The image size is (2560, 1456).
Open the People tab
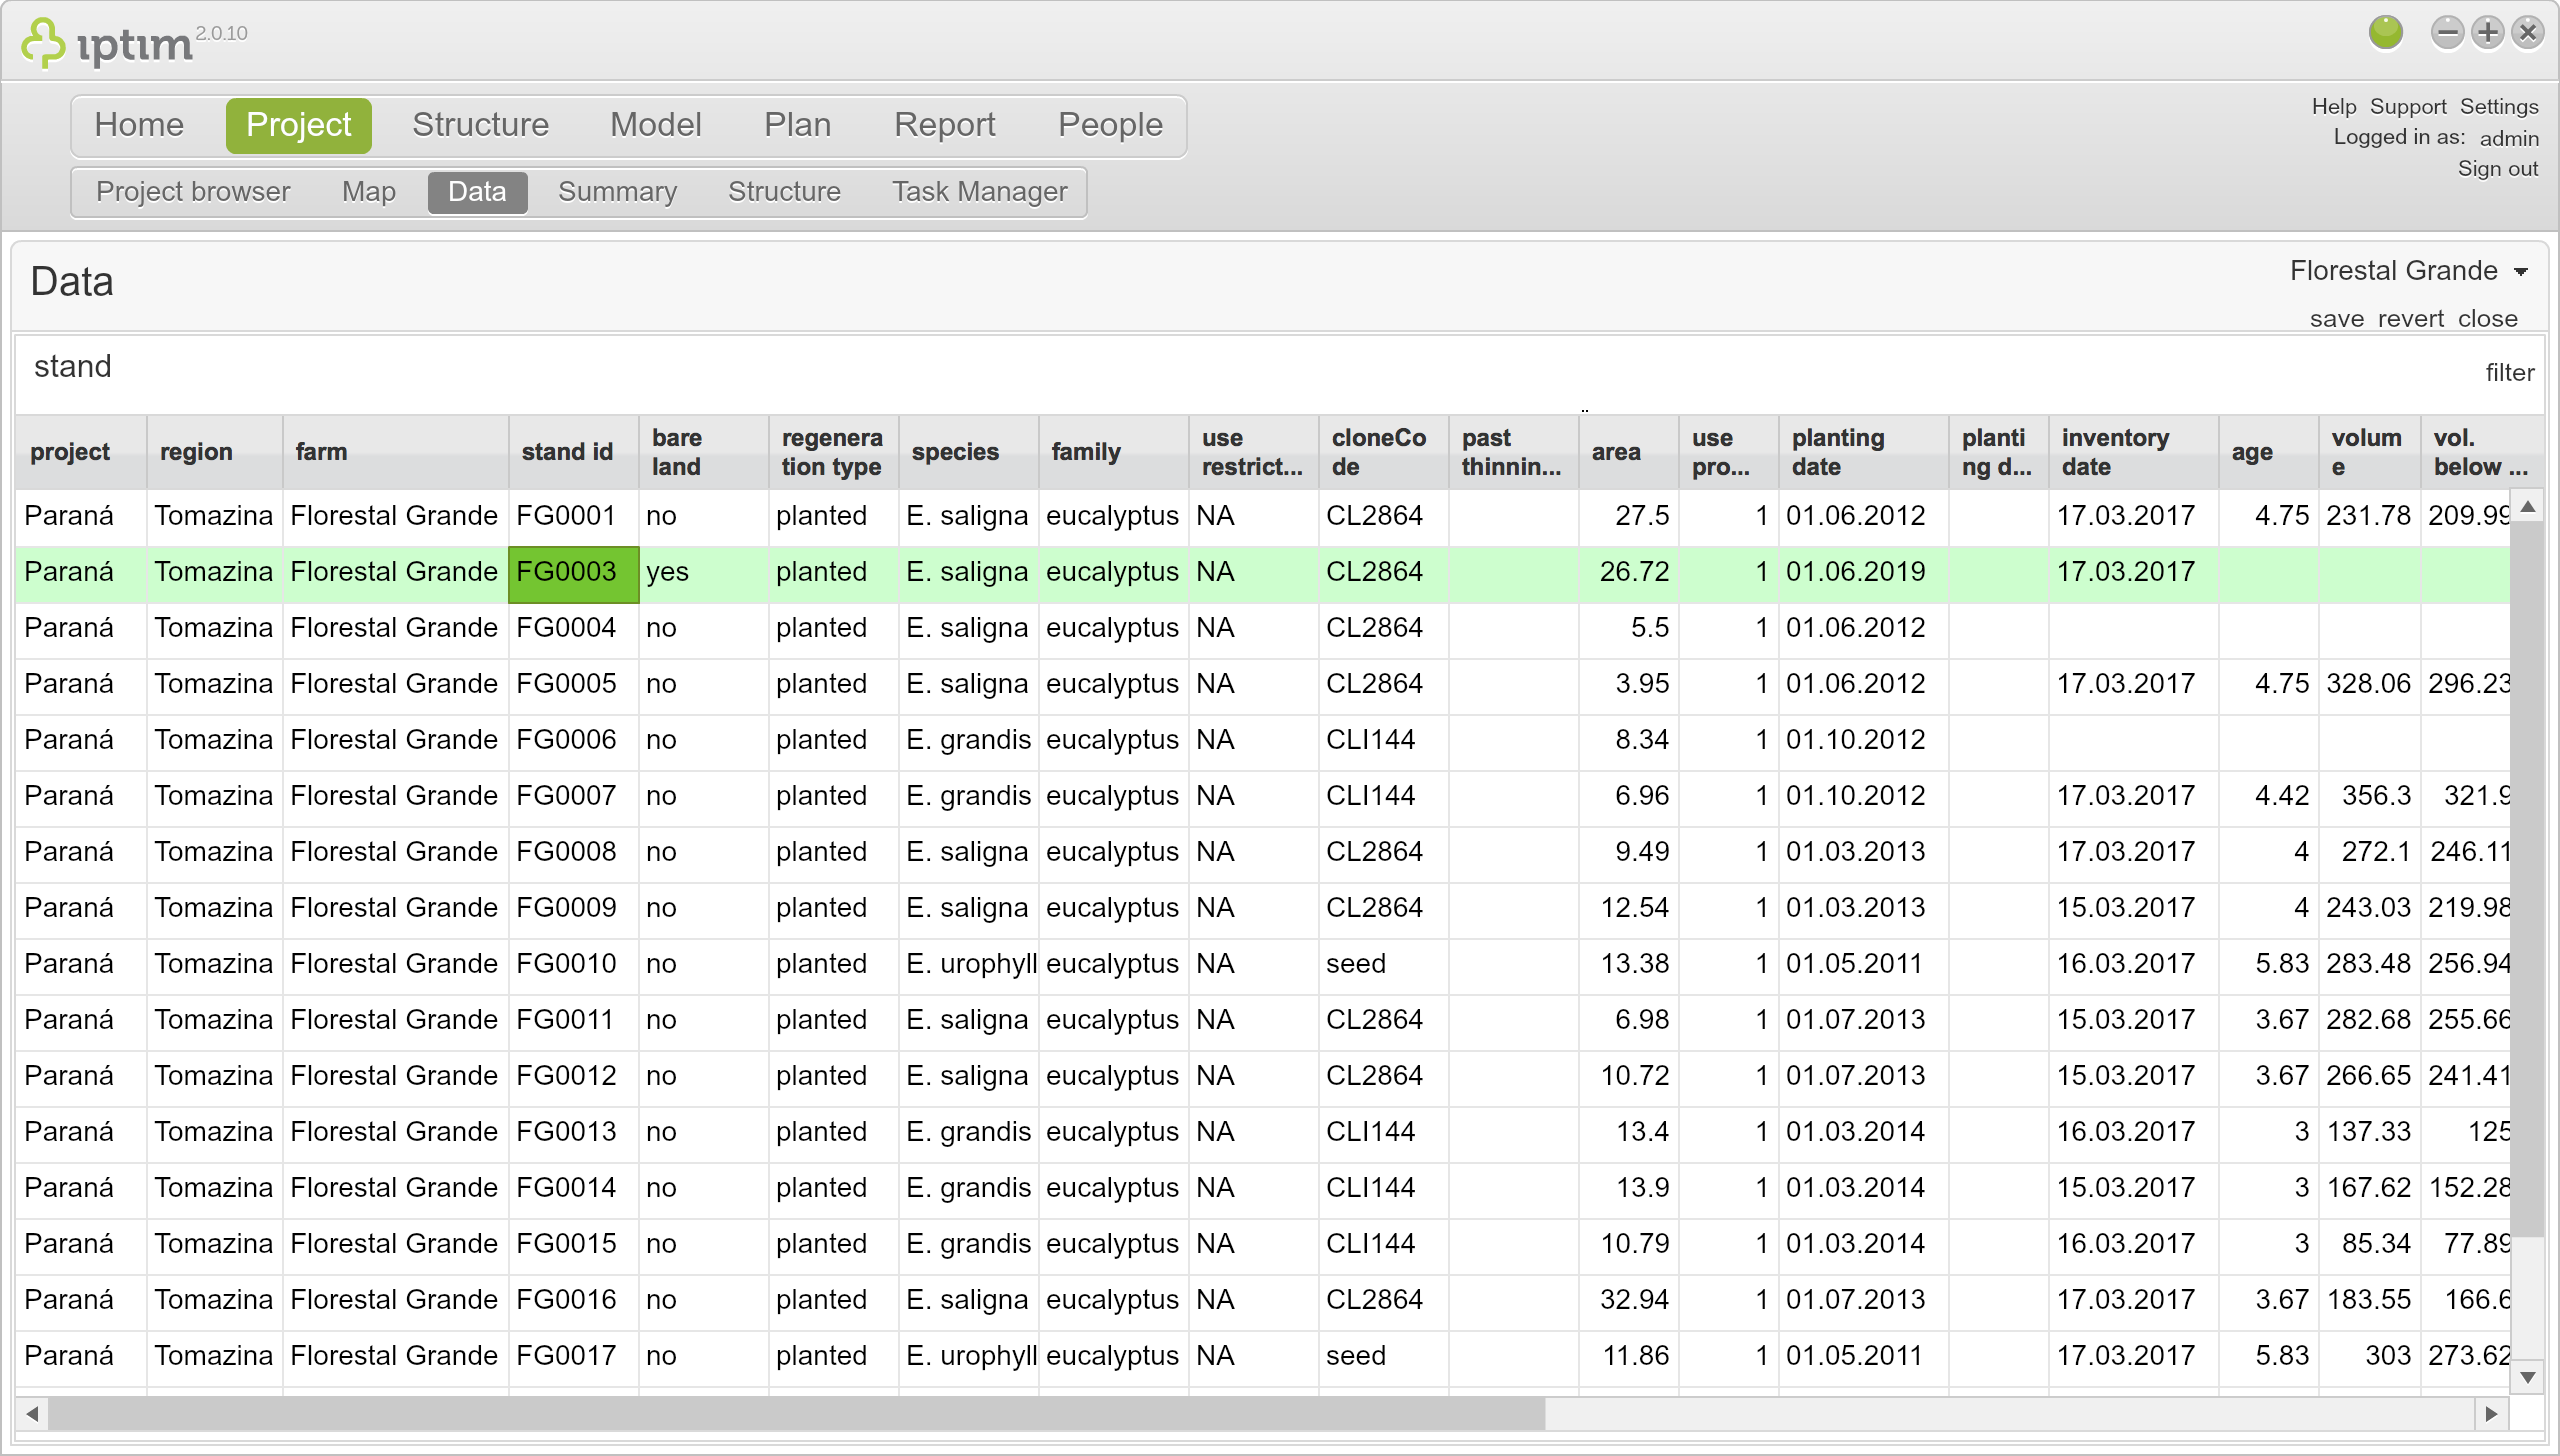coord(1110,125)
